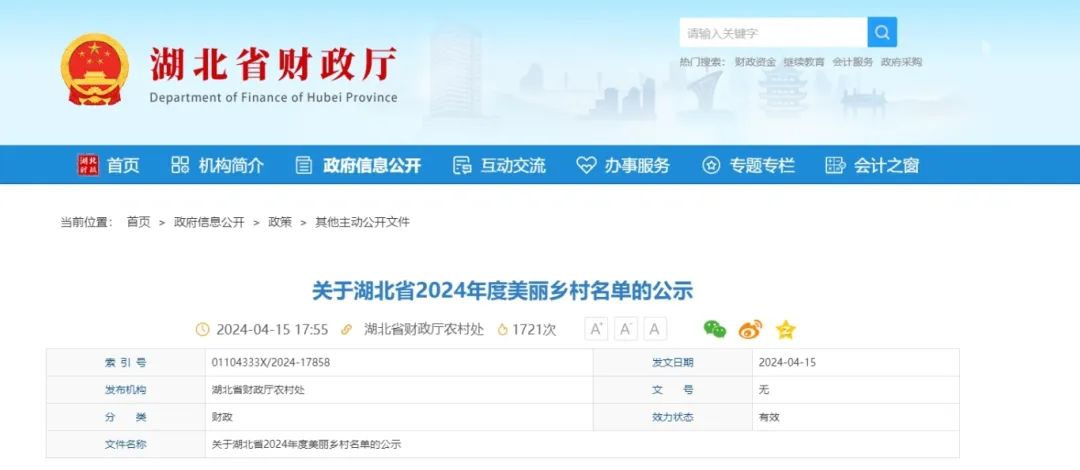Click inside the keyword search field
The width and height of the screenshot is (1080, 470).
pos(773,32)
